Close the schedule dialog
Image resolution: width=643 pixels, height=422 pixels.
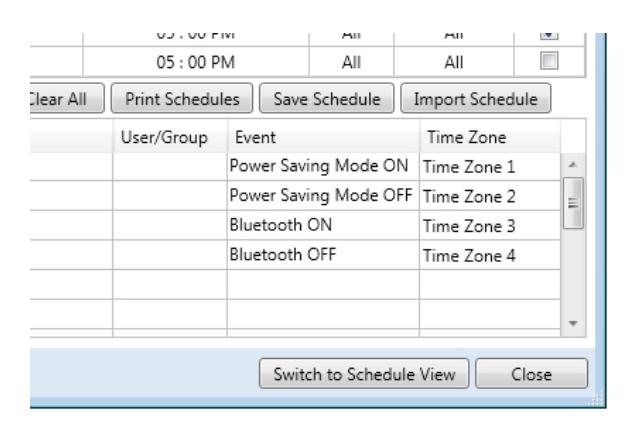[531, 374]
